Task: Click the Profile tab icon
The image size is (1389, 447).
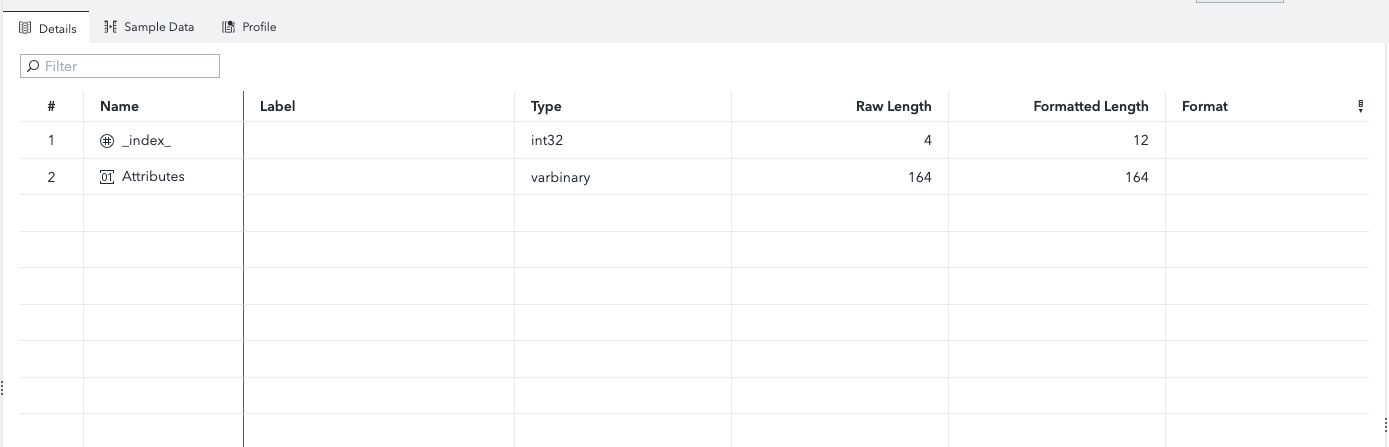Action: [x=229, y=27]
